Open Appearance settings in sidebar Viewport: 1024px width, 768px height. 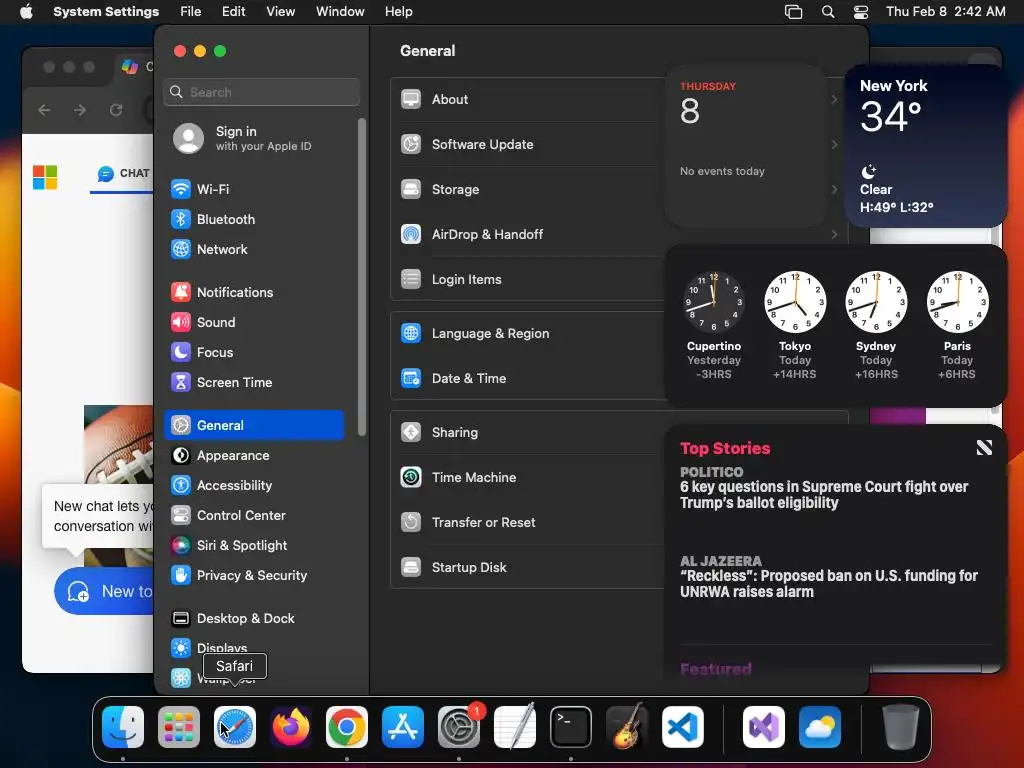coord(254,456)
